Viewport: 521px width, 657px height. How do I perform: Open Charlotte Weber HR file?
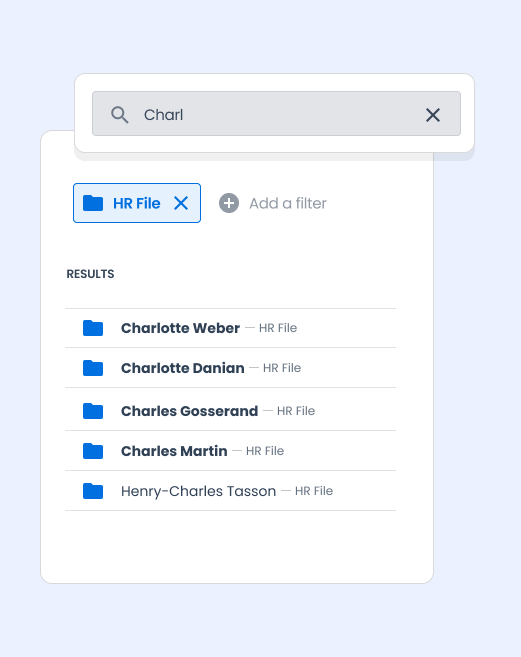click(230, 328)
